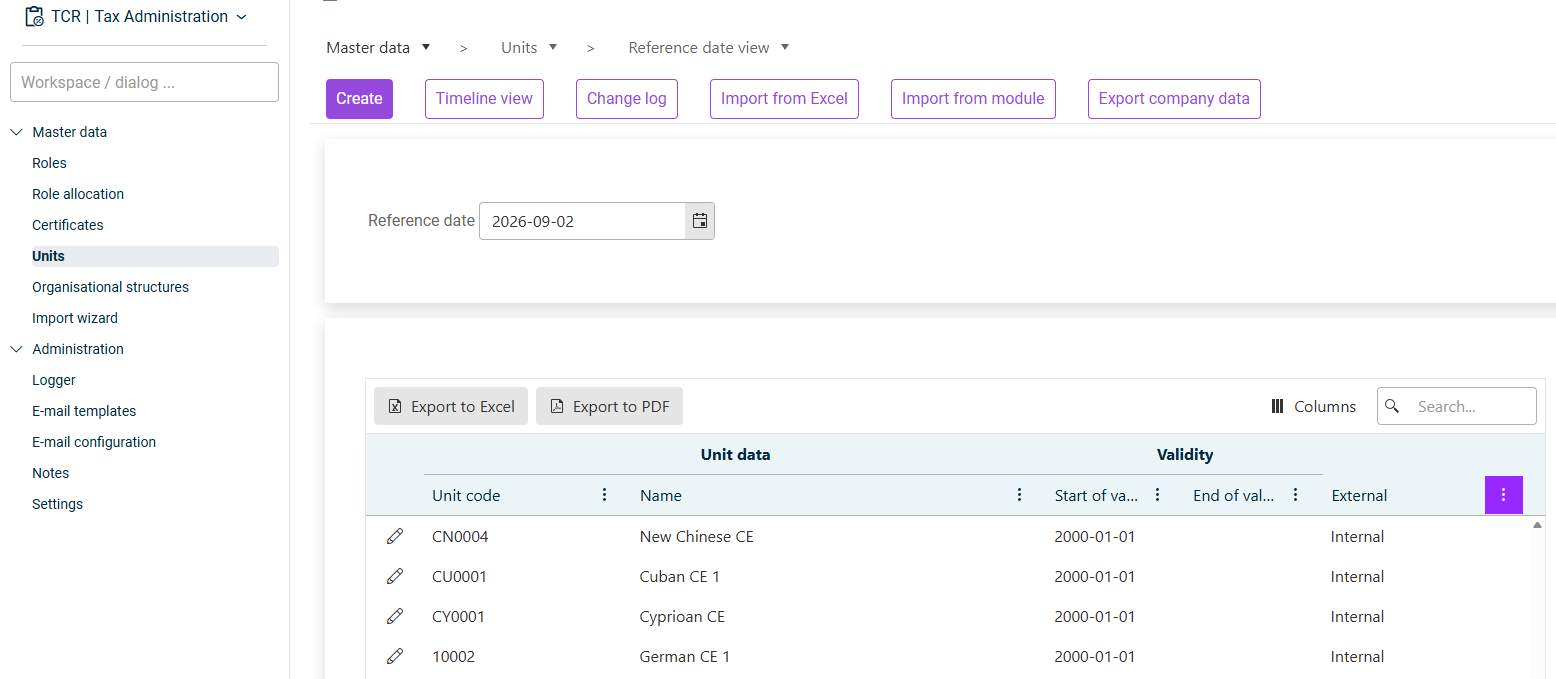
Task: Open Role allocation in the sidebar
Action: point(78,194)
